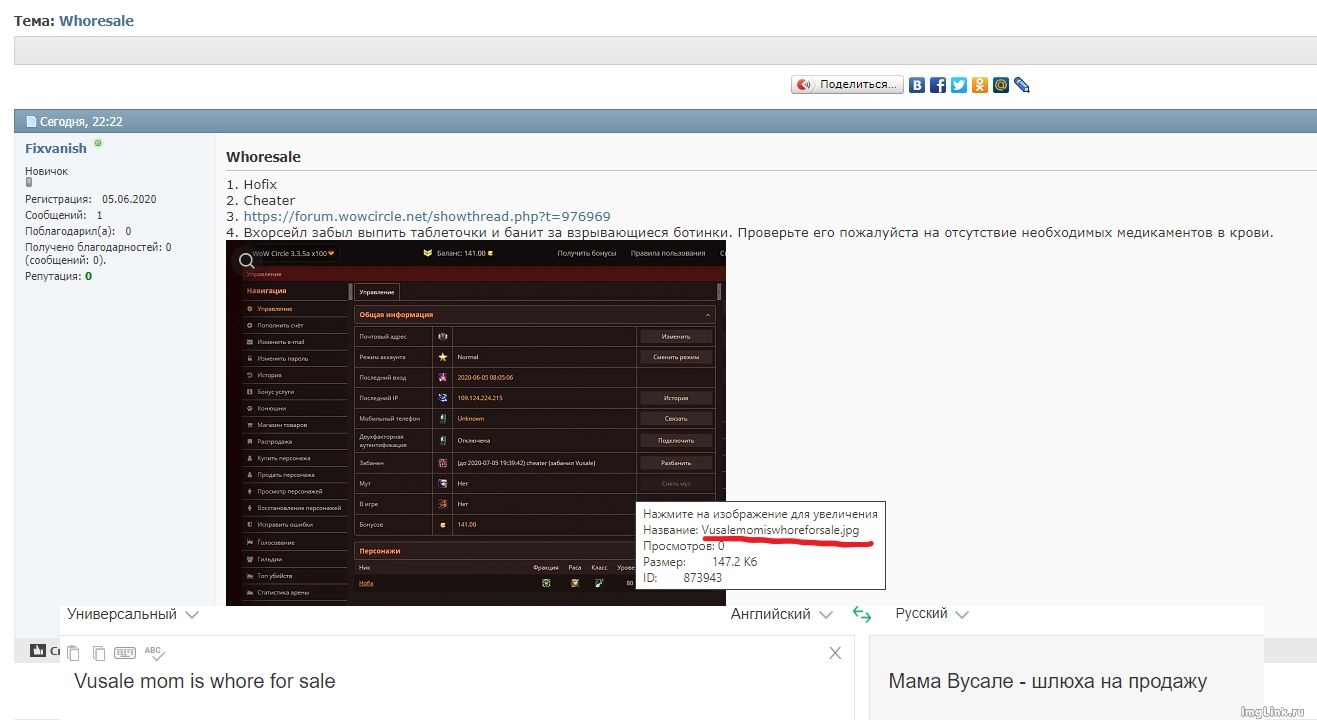Open the Fixvanish user profile link
The height and width of the screenshot is (720, 1317).
click(56, 148)
